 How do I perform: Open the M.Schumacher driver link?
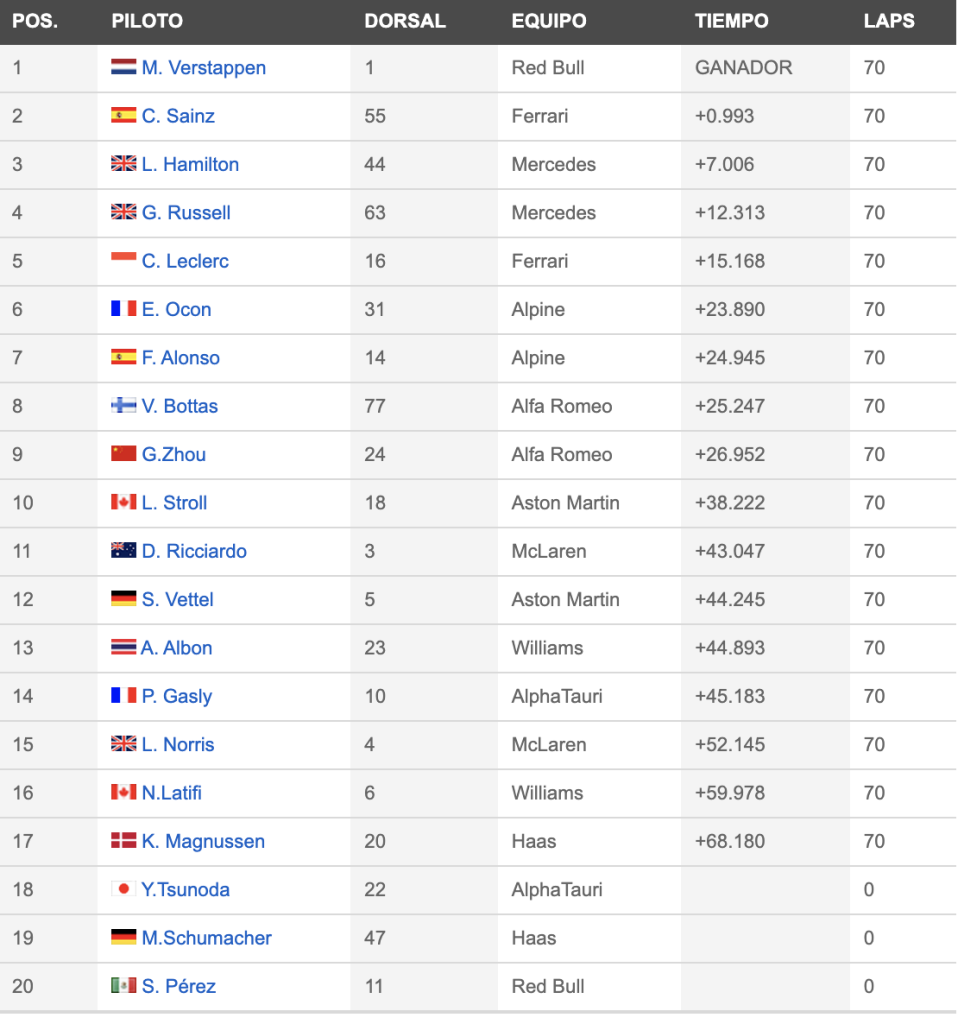206,938
